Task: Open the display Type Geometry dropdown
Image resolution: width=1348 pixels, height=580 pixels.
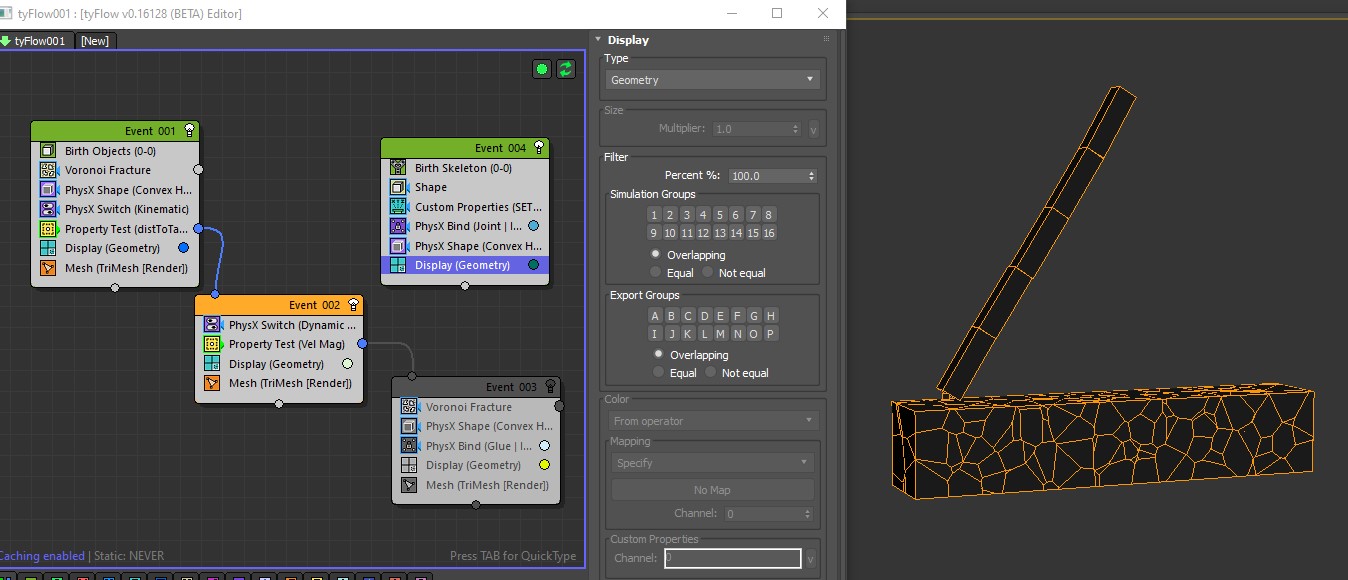Action: click(x=714, y=80)
